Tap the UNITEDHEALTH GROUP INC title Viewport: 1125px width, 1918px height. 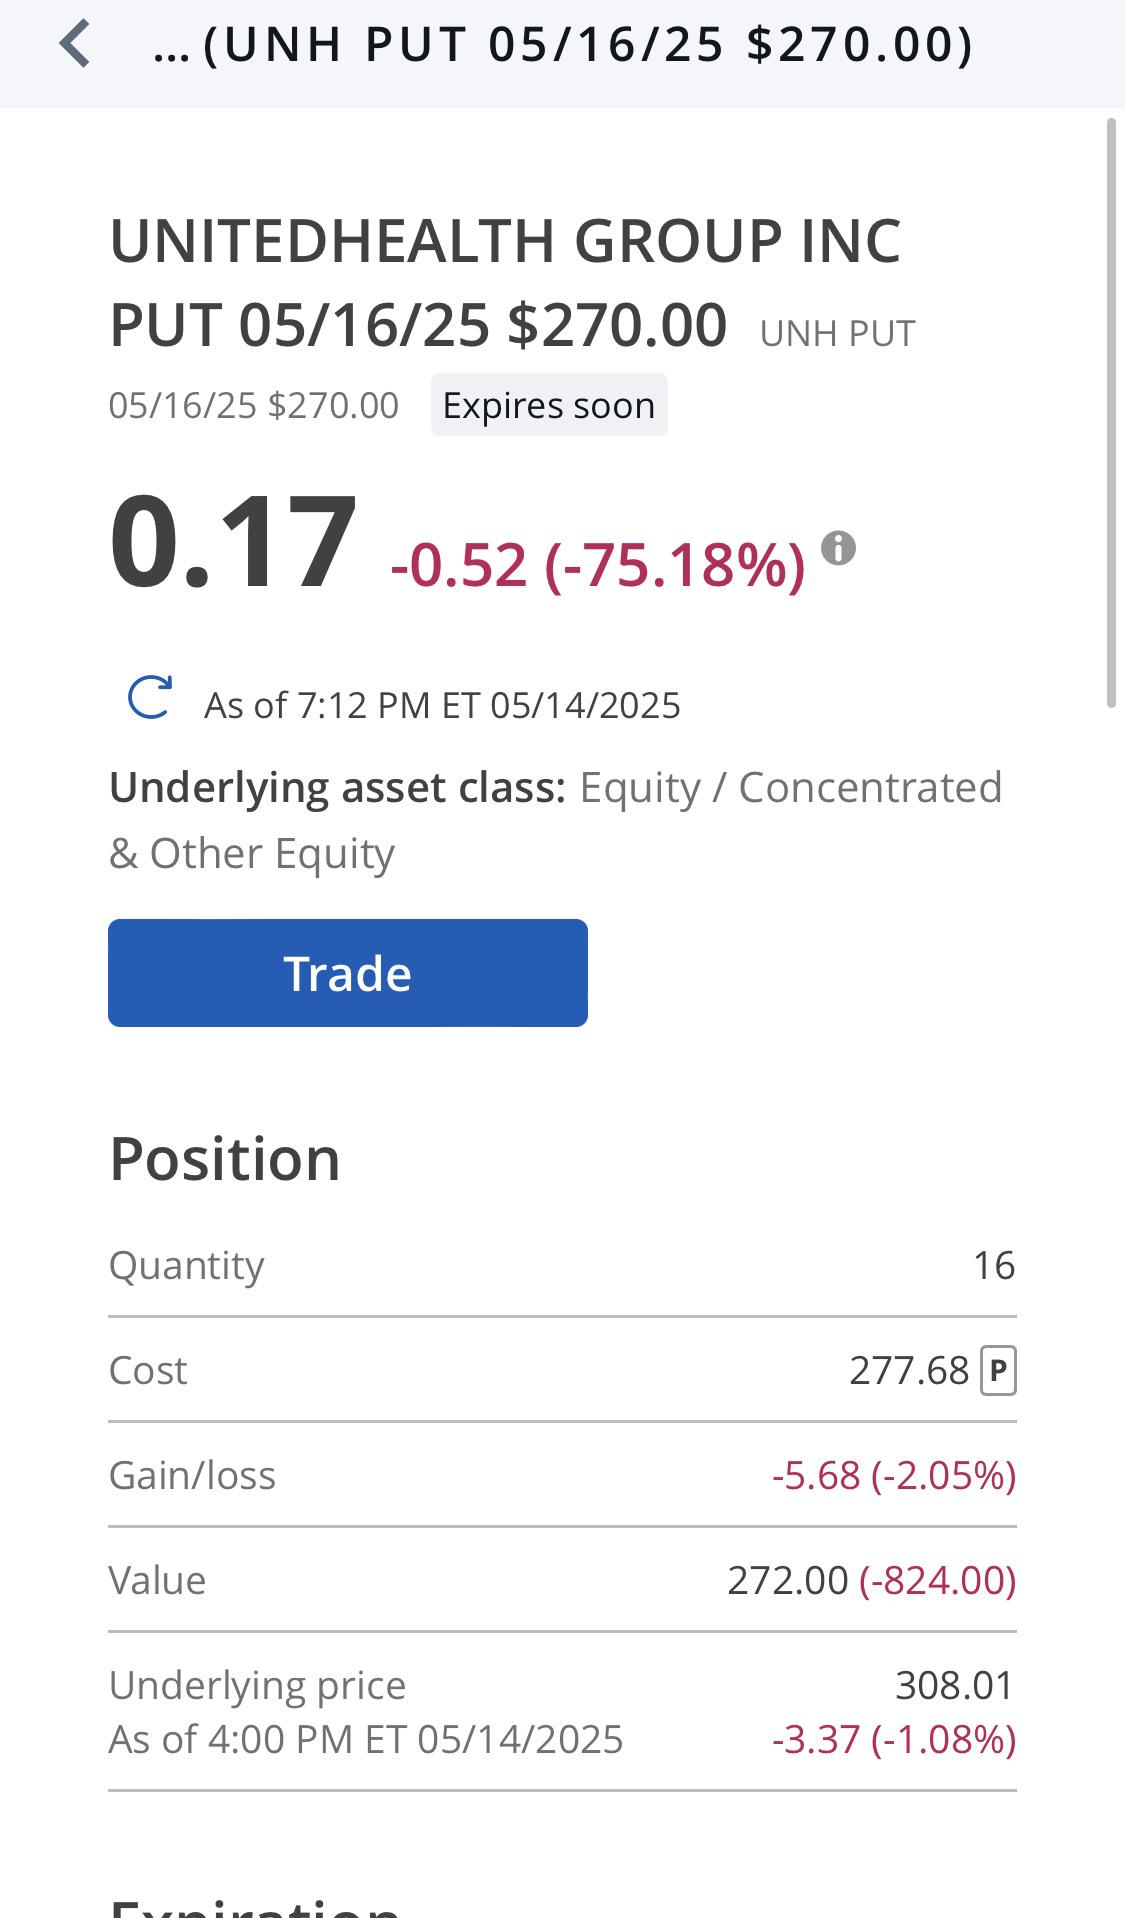pyautogui.click(x=506, y=241)
